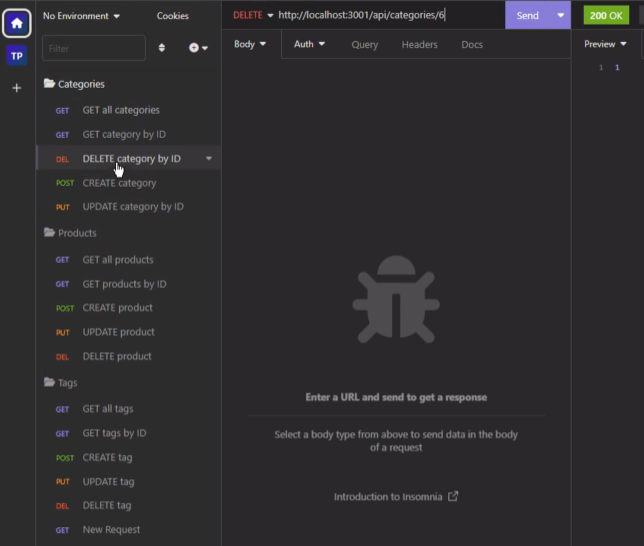The image size is (644, 546).
Task: Click the Filter requests input field
Action: point(94,48)
